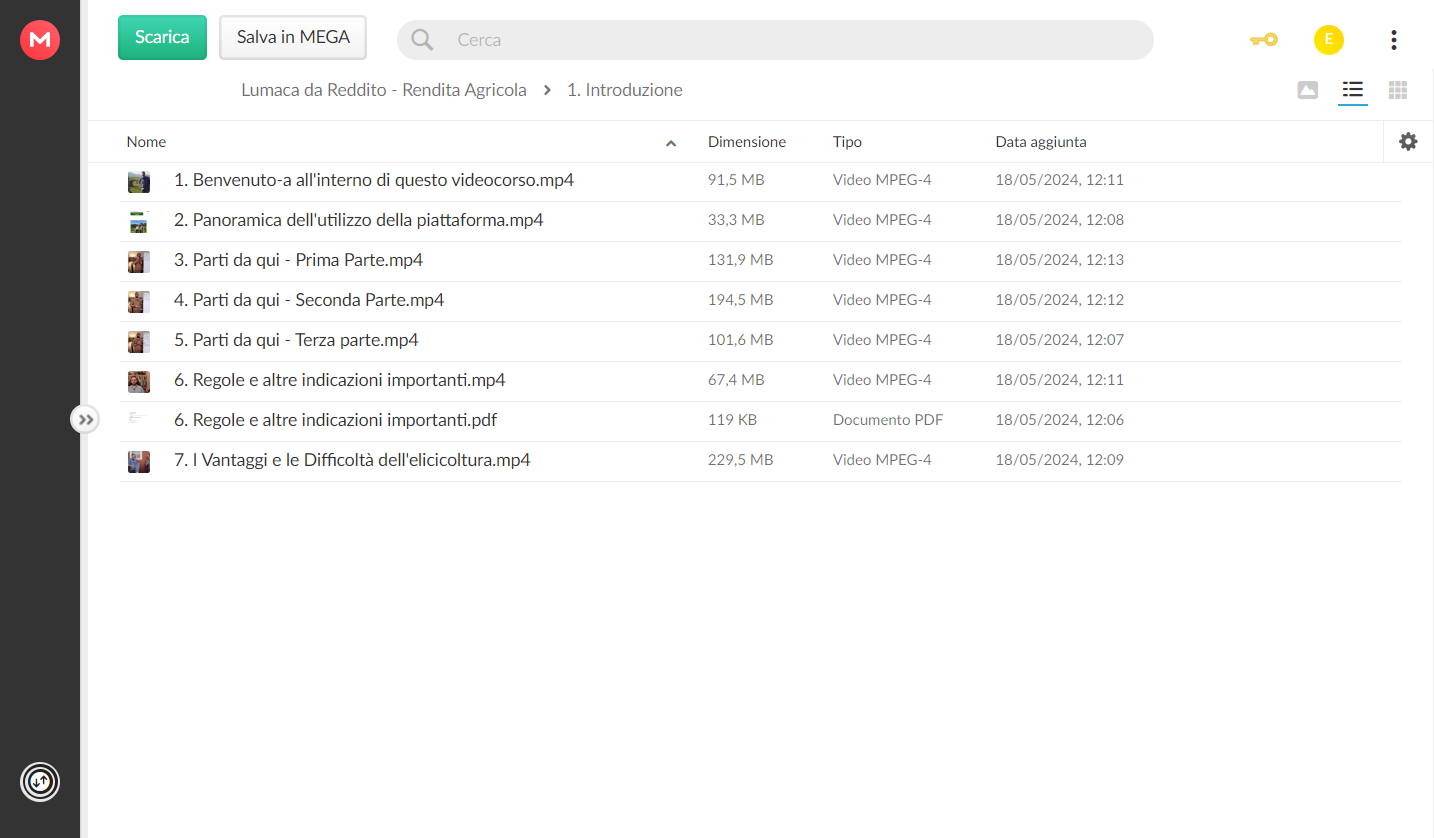Click the Salva in MEGA button
This screenshot has height=838, width=1434.
(x=293, y=37)
